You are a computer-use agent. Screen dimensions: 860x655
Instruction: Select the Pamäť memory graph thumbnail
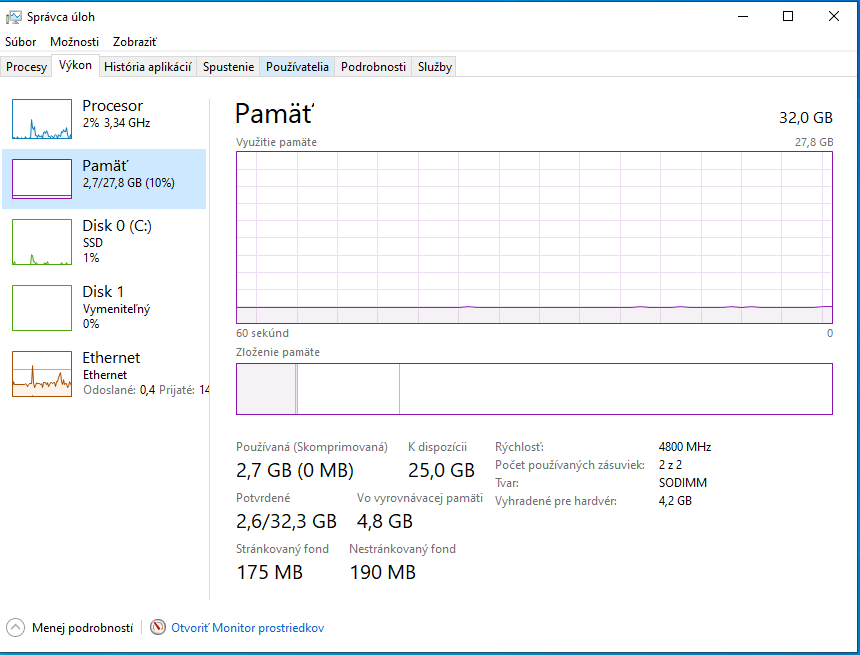pyautogui.click(x=42, y=179)
